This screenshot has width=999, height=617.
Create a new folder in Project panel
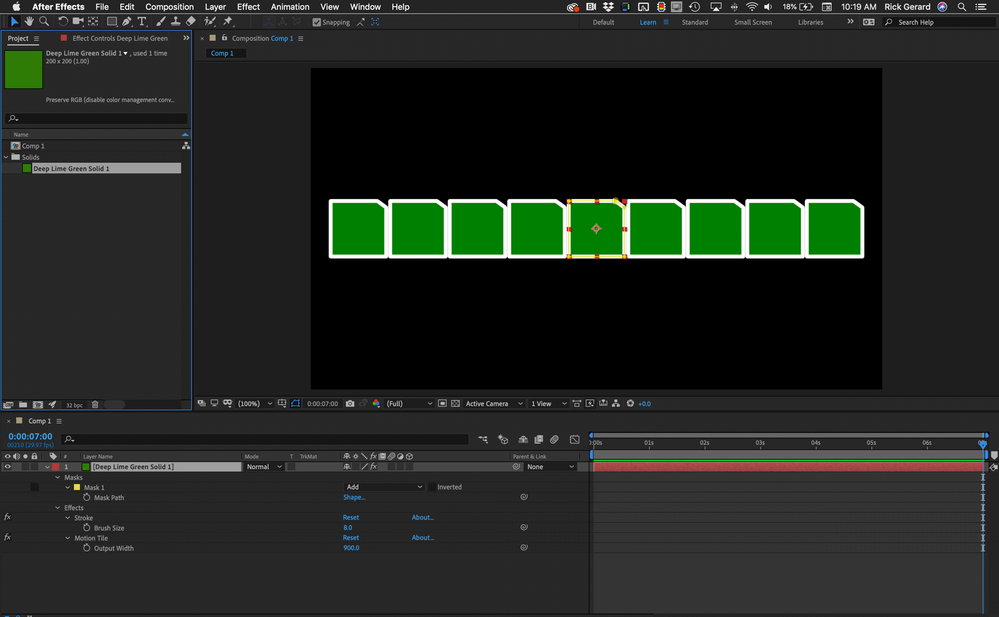click(23, 405)
